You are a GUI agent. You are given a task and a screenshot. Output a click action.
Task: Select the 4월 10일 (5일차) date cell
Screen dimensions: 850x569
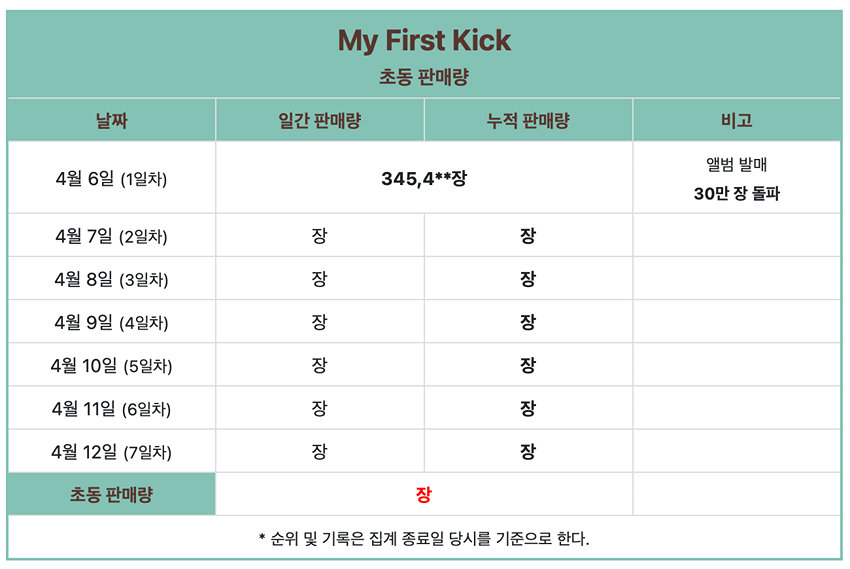pos(111,366)
